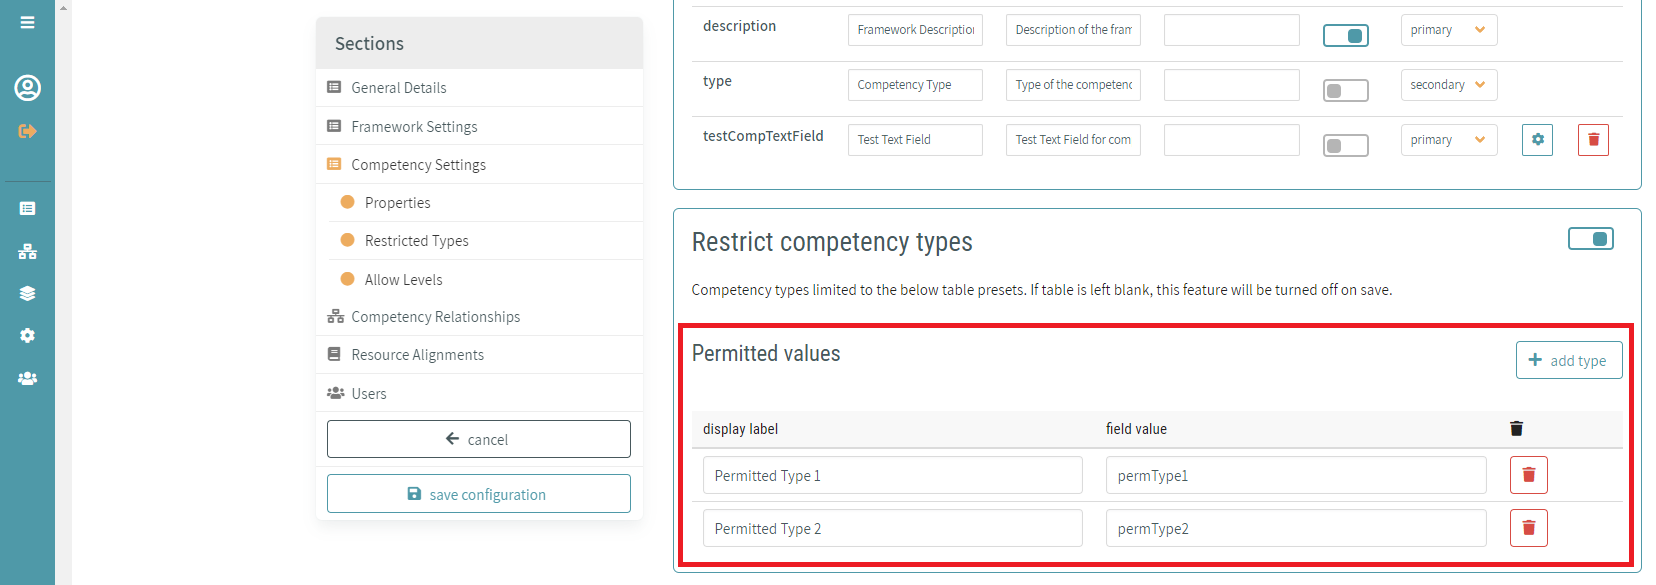This screenshot has width=1656, height=585.
Task: Edit the permType2 field value
Action: click(1296, 528)
